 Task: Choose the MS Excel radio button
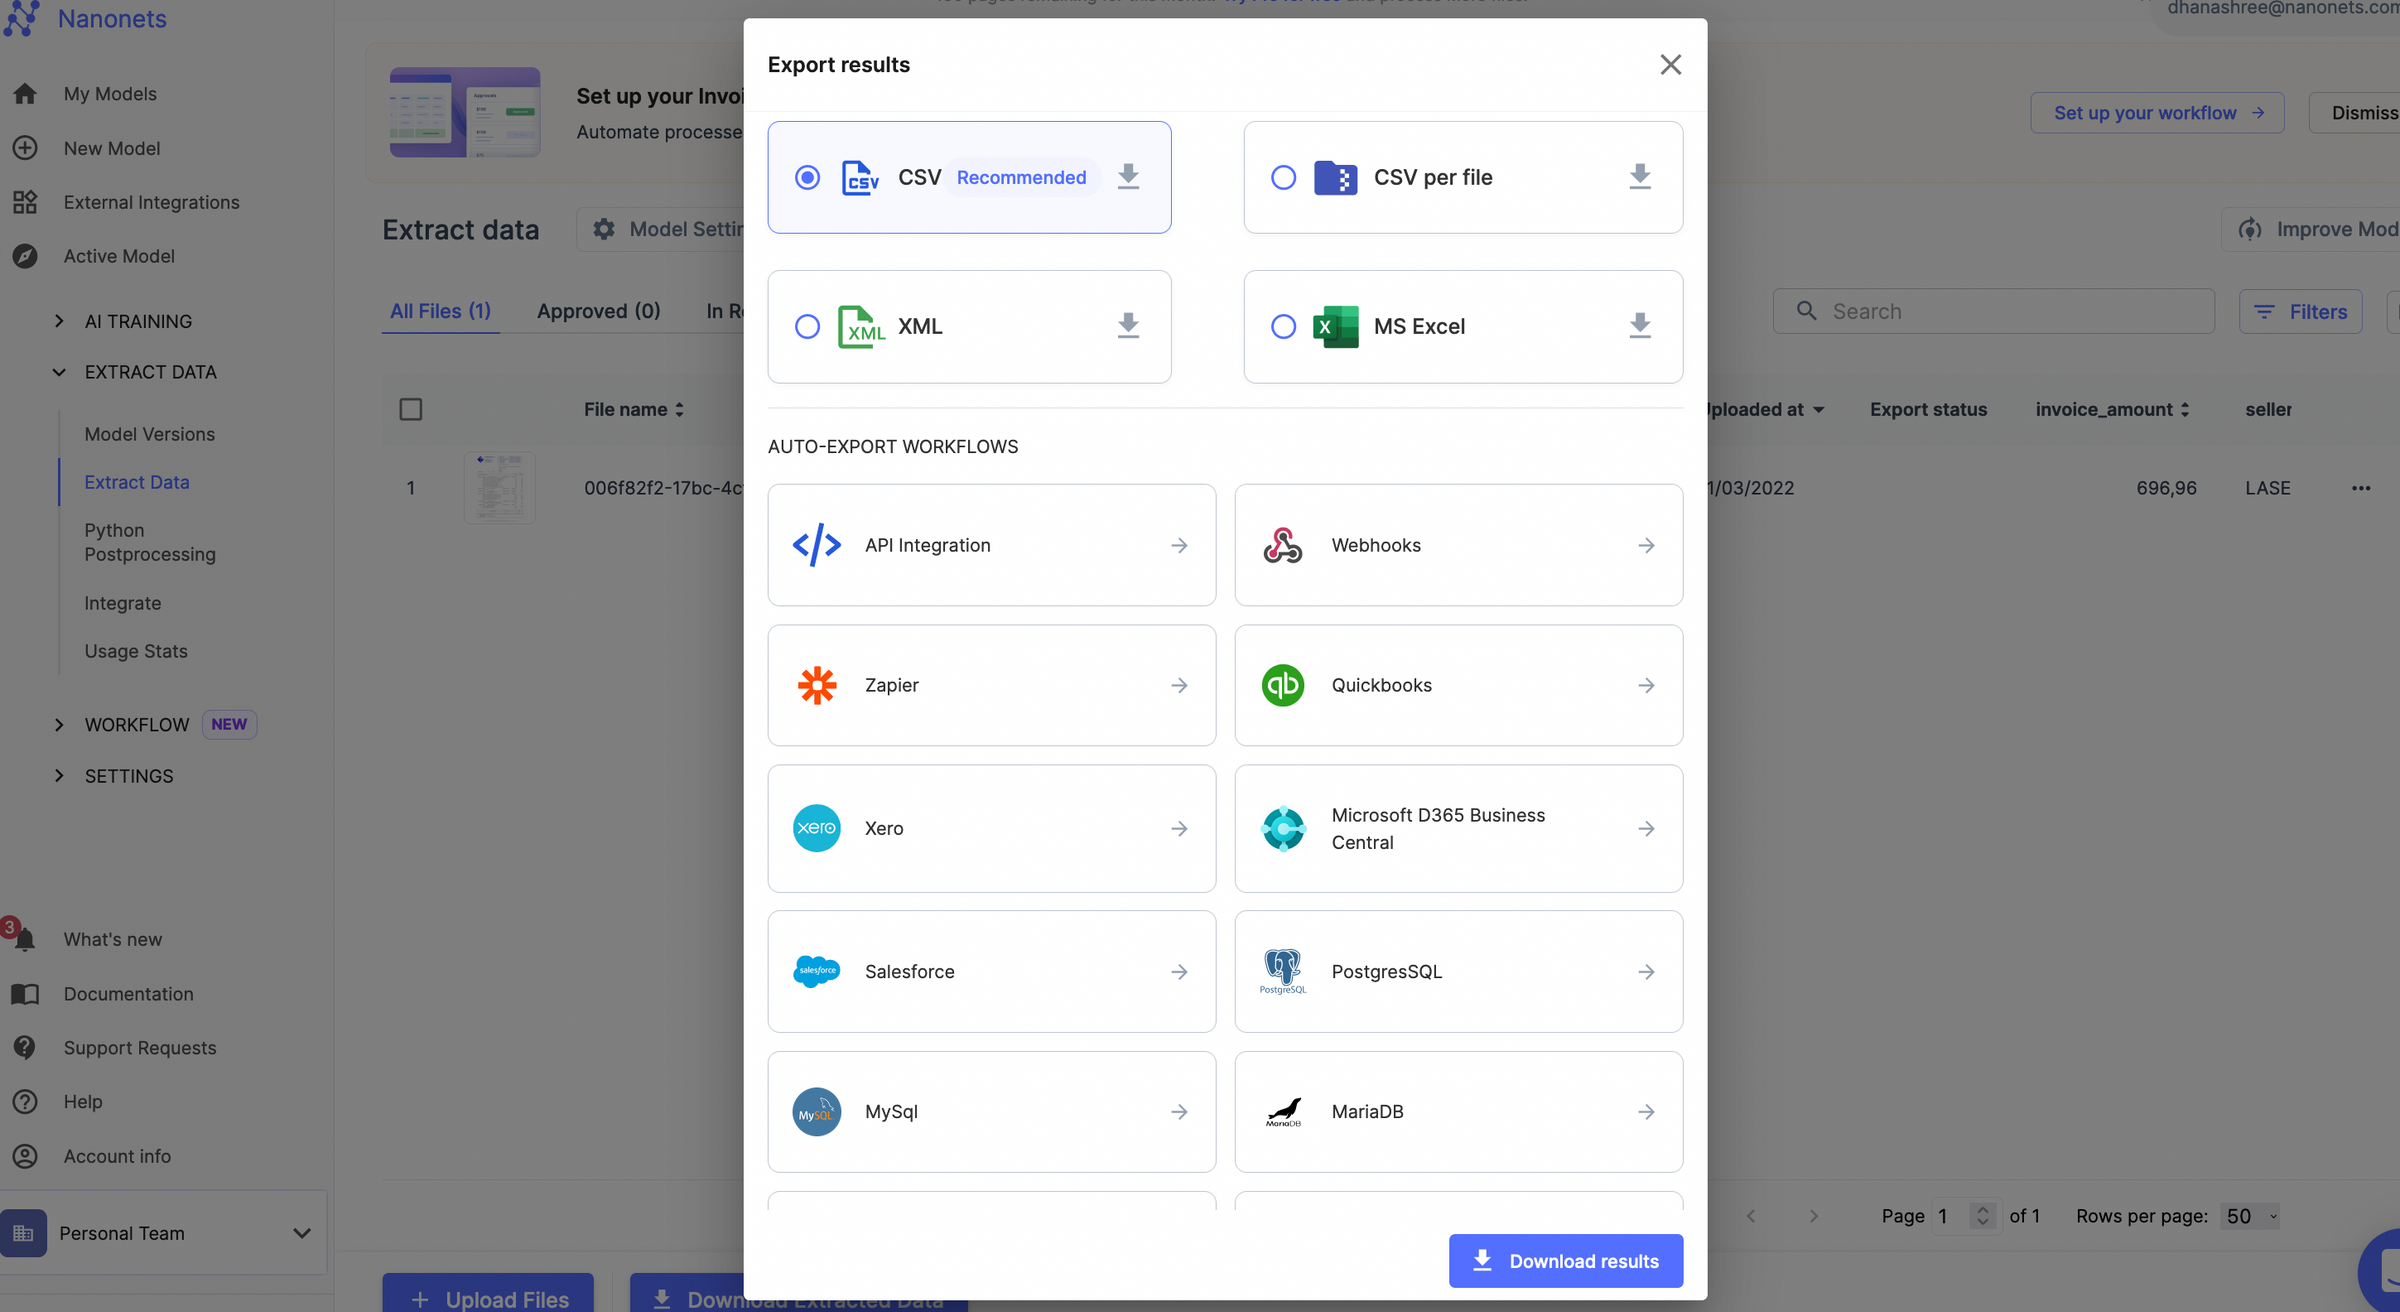click(x=1283, y=327)
